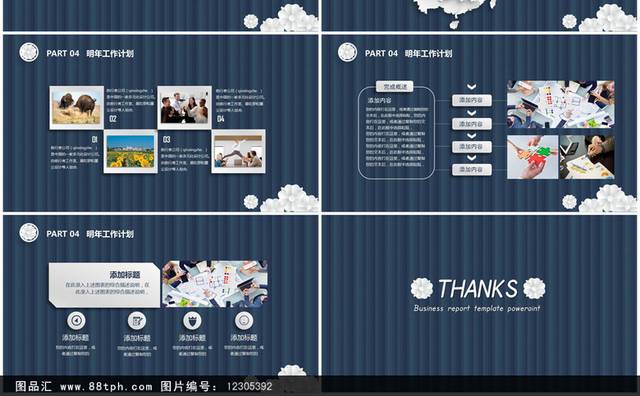
Task: Click the 添加标题 label under the shield icon
Action: (x=192, y=338)
